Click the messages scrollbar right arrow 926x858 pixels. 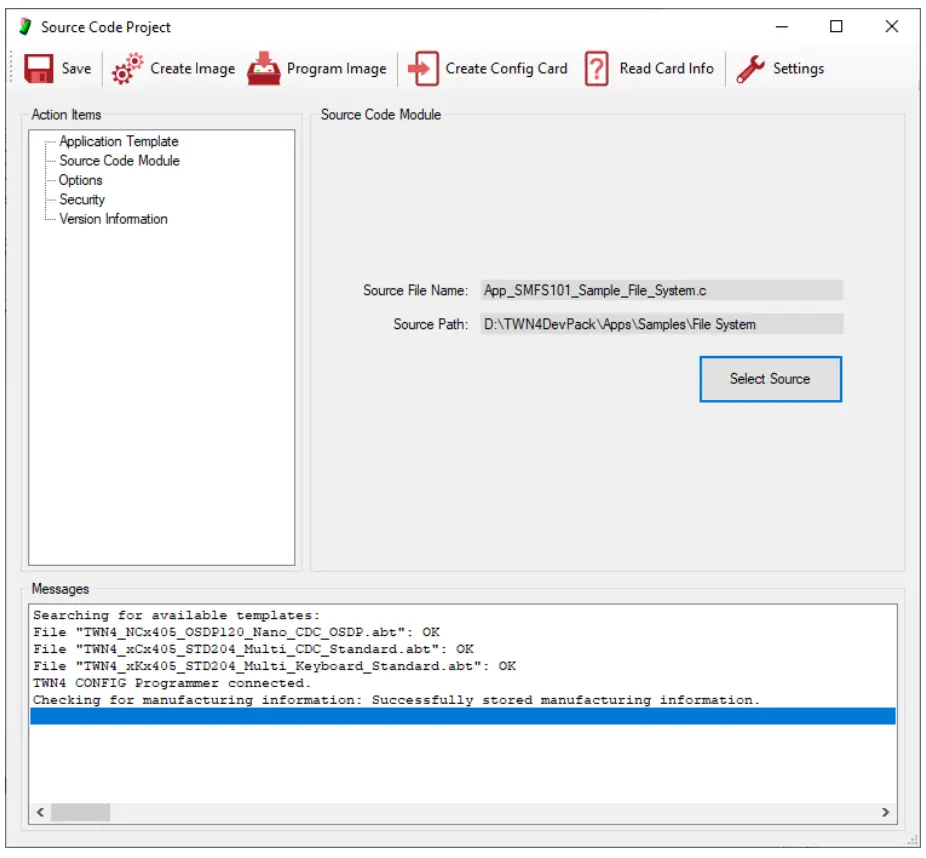[x=886, y=813]
